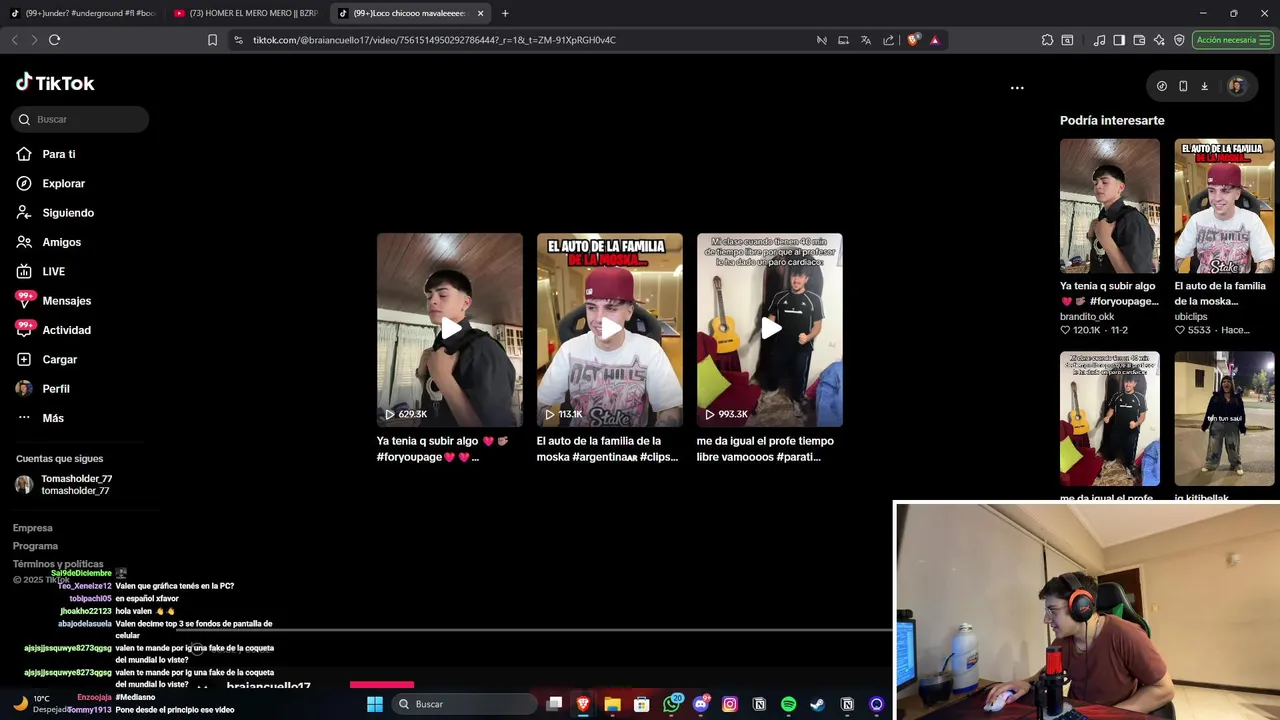1280x720 pixels.
Task: Open Steam from the taskbar
Action: (818, 704)
